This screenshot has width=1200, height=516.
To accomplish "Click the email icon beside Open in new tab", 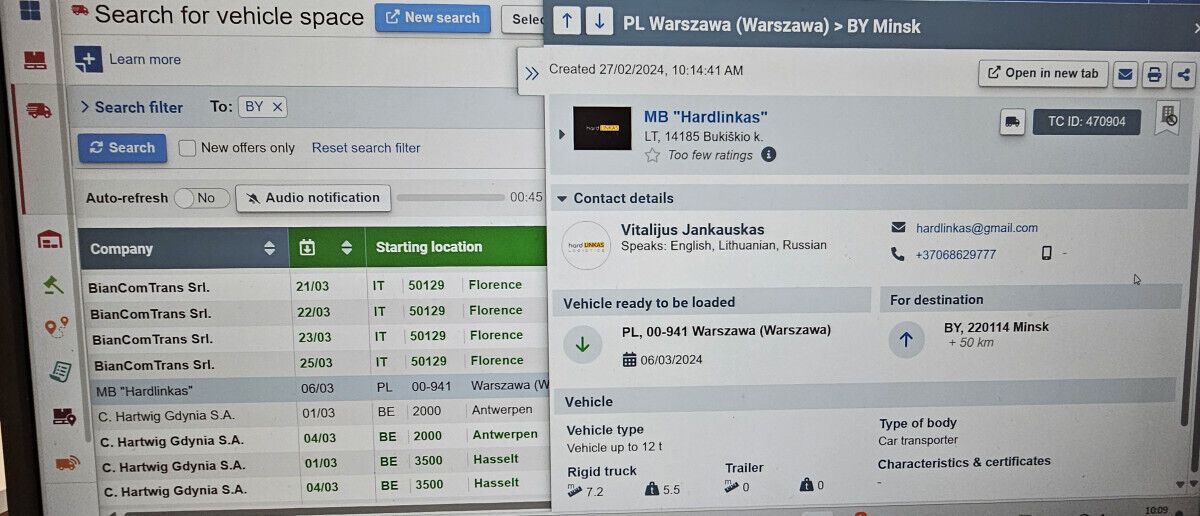I will (x=1125, y=73).
